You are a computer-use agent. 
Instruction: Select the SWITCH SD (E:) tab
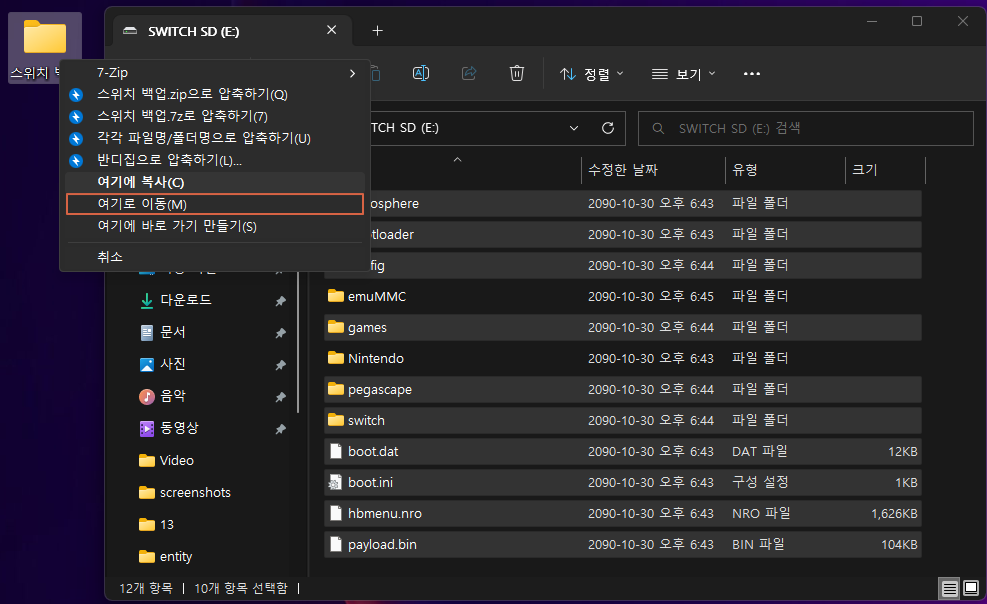coord(230,31)
